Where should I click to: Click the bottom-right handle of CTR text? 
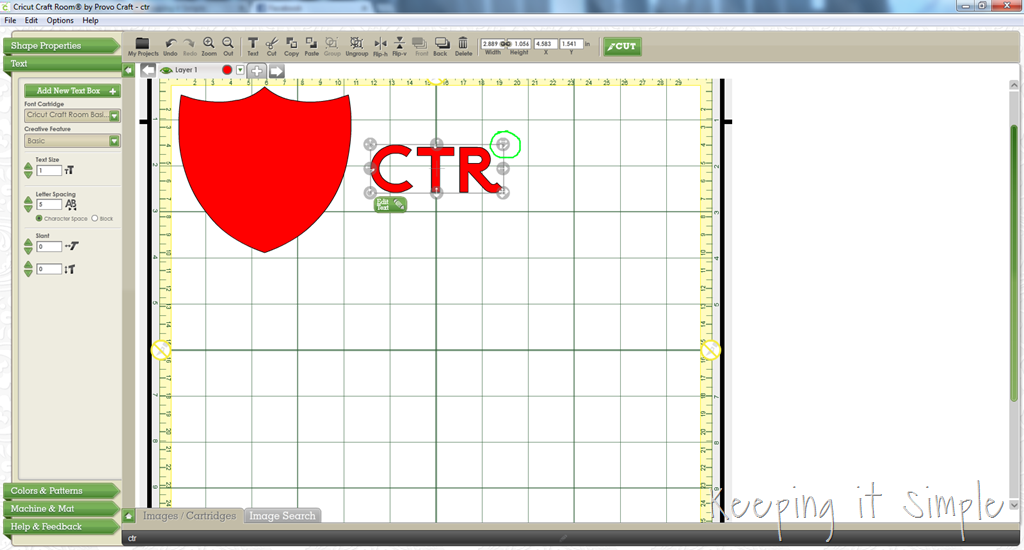503,193
